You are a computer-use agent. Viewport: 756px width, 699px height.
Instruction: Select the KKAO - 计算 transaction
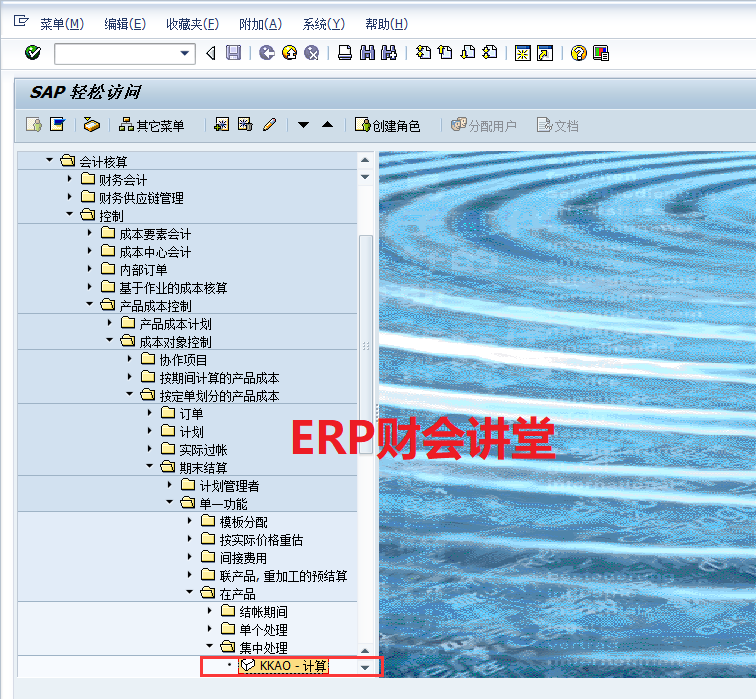[x=292, y=665]
